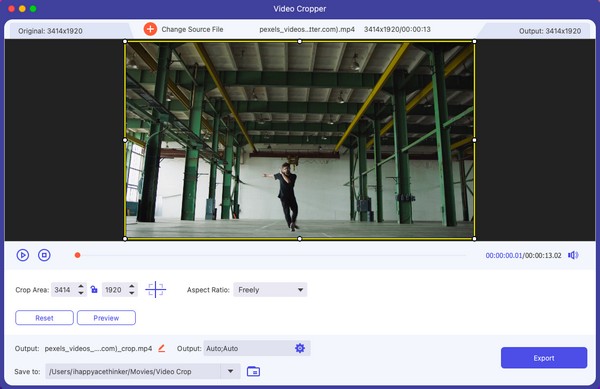This screenshot has height=389, width=600.
Task: Click the Export button
Action: 544,358
